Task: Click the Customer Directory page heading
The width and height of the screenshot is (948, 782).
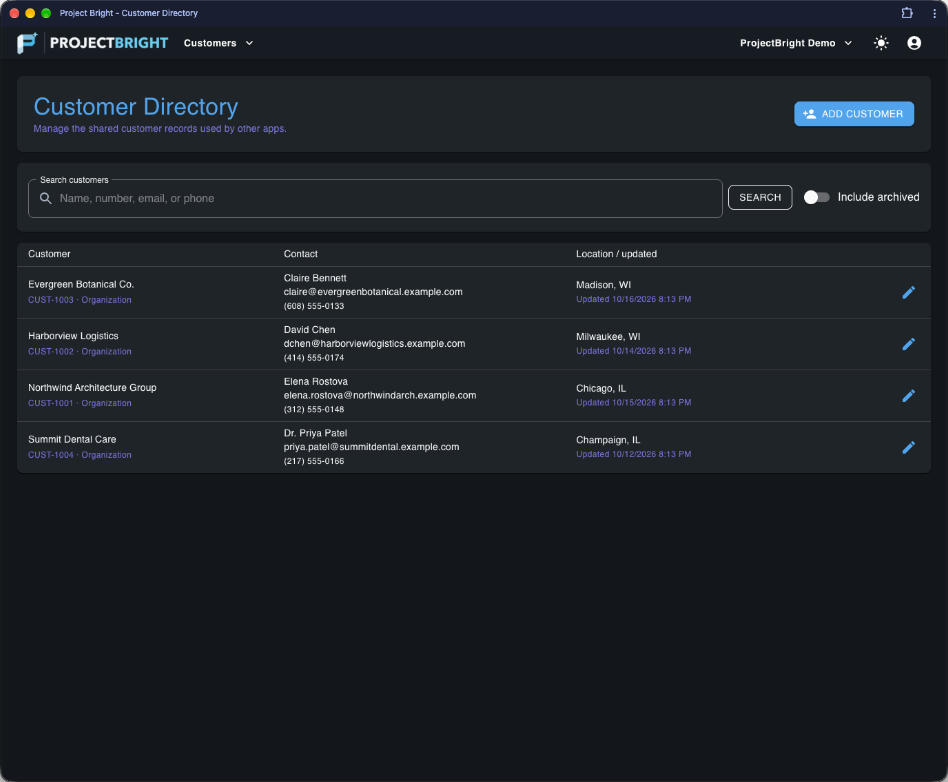Action: coord(135,106)
